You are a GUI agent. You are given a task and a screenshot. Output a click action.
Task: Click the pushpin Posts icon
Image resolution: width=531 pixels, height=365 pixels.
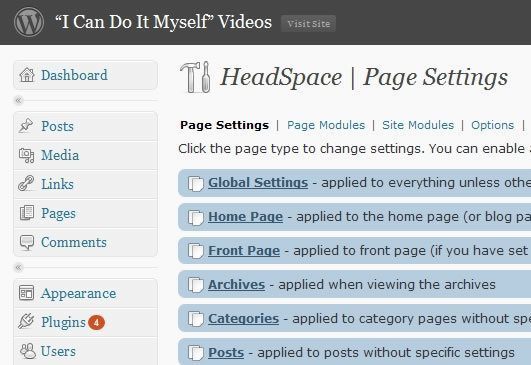[x=26, y=126]
